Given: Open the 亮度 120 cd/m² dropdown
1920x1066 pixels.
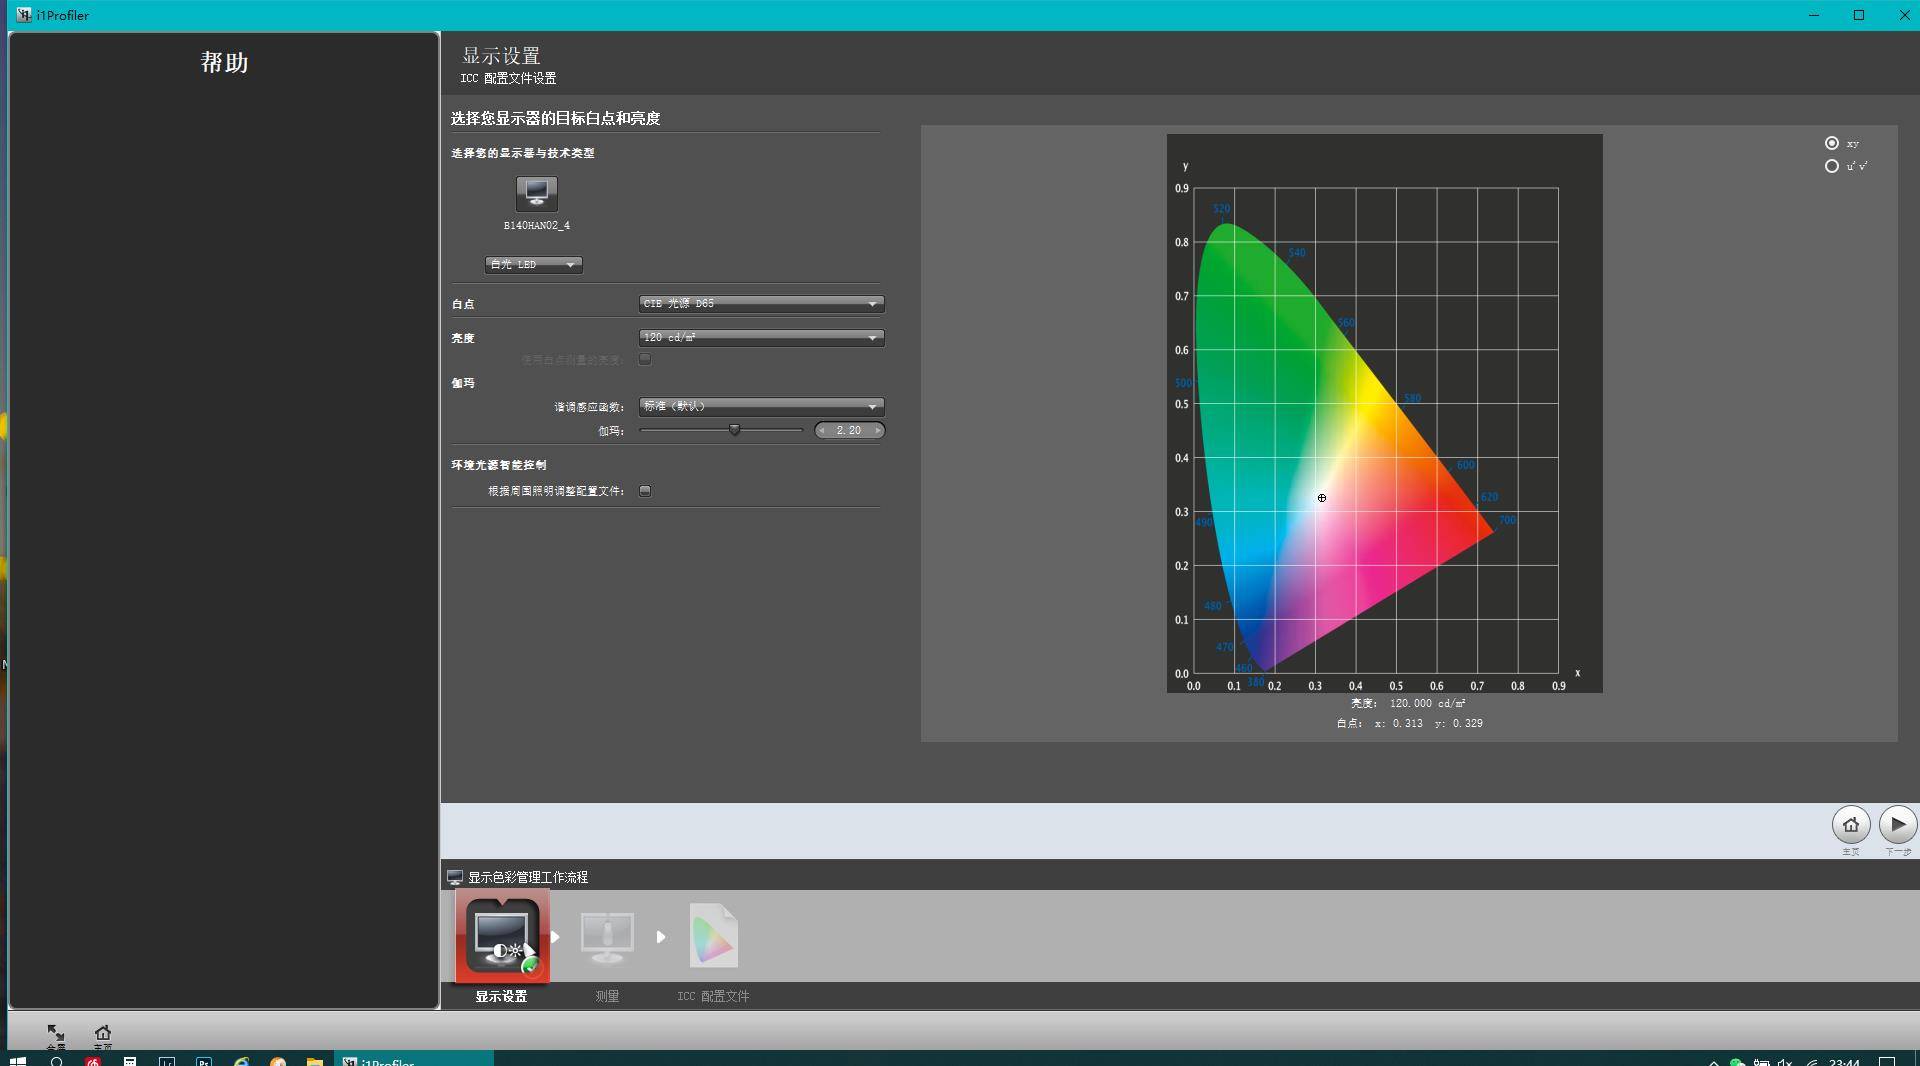Looking at the screenshot, I should 761,338.
